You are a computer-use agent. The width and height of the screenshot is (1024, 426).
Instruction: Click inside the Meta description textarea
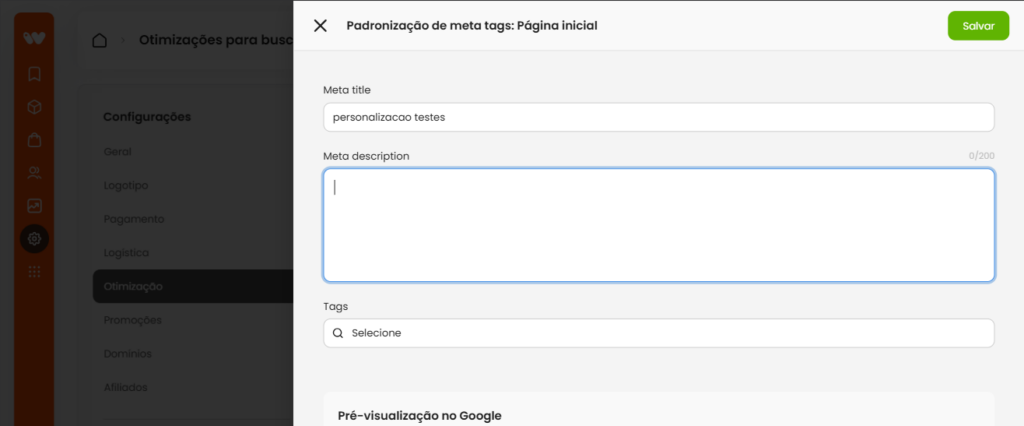tap(659, 225)
